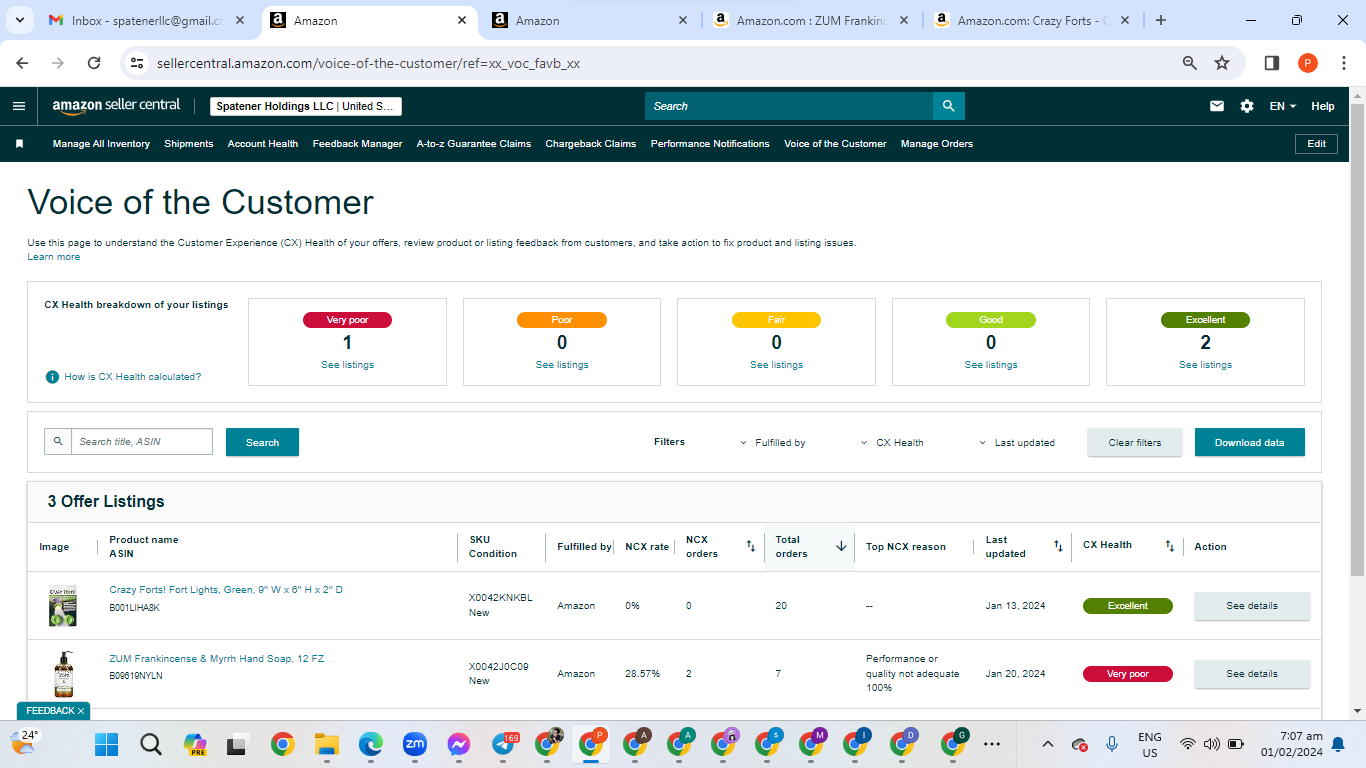Viewport: 1366px width, 768px height.
Task: See listings under the Excellent card
Action: tap(1205, 365)
